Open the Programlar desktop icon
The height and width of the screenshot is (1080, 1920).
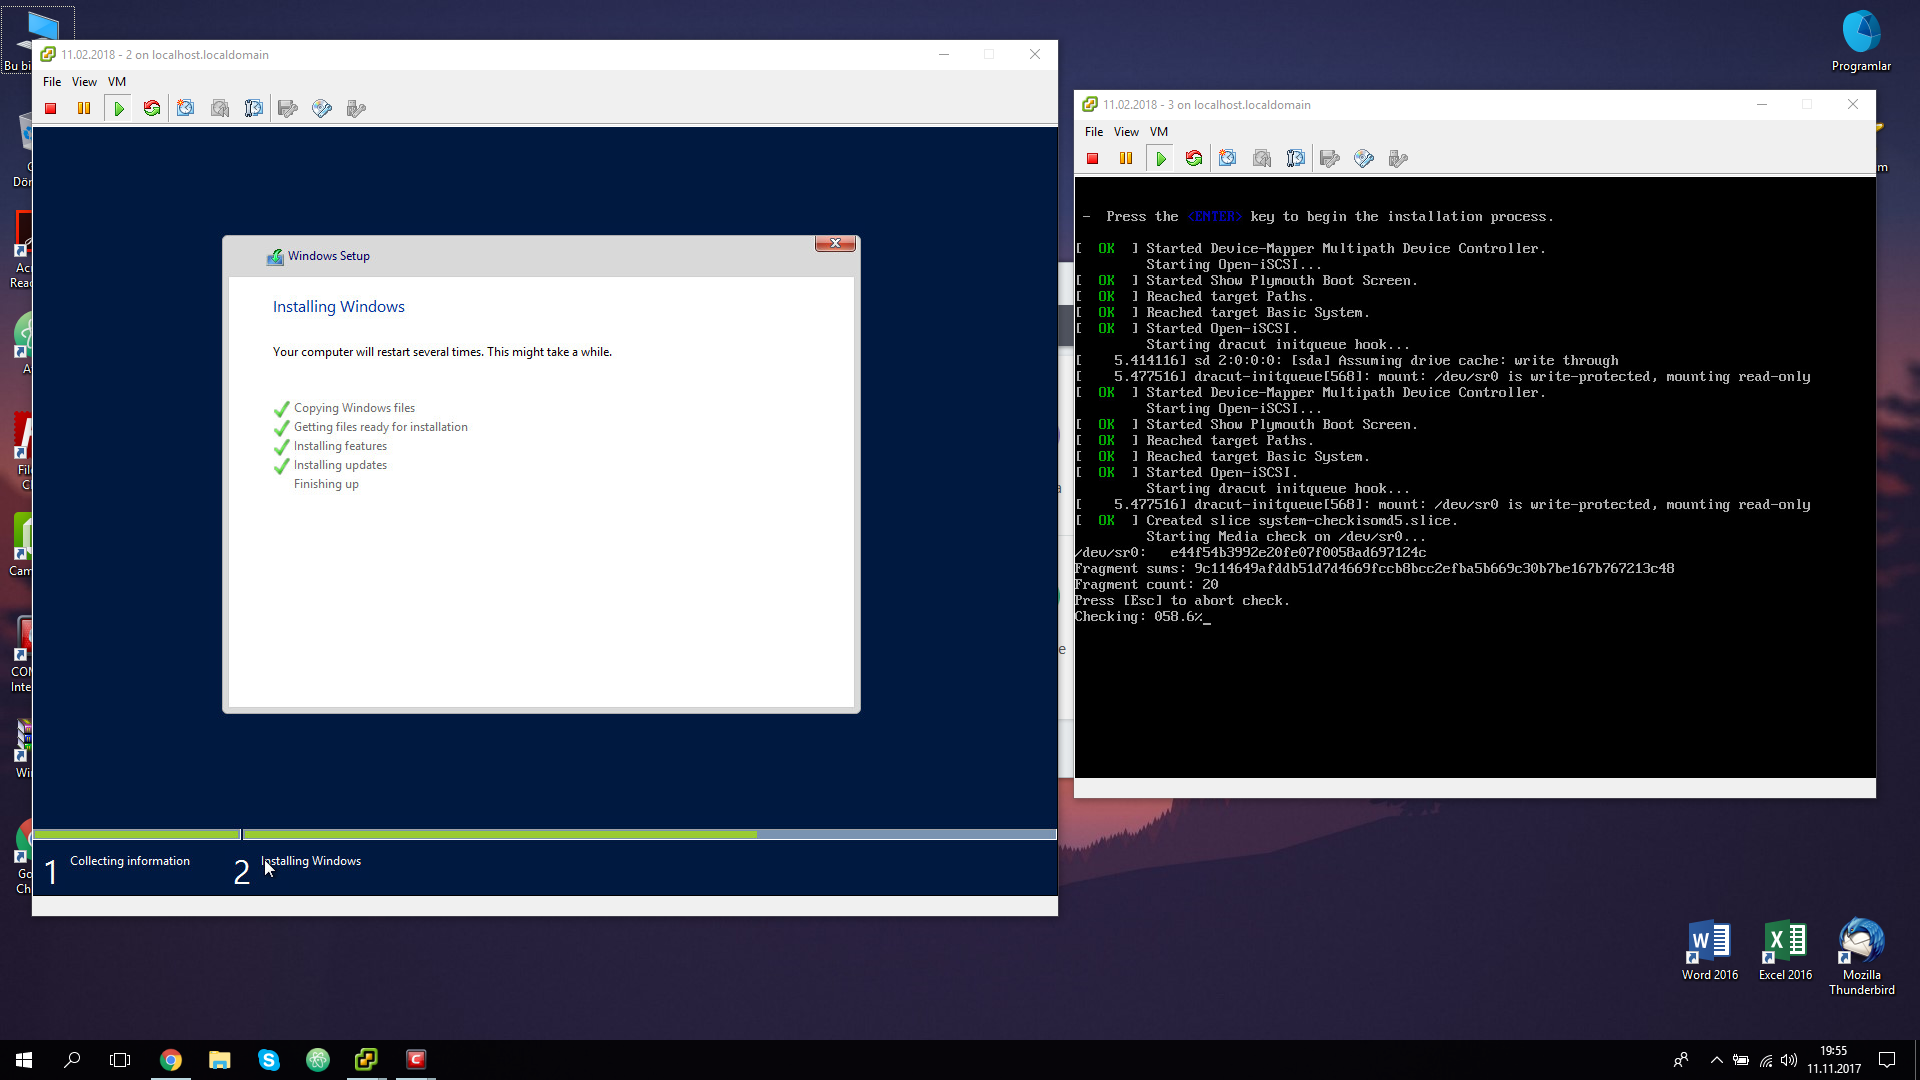[1861, 42]
